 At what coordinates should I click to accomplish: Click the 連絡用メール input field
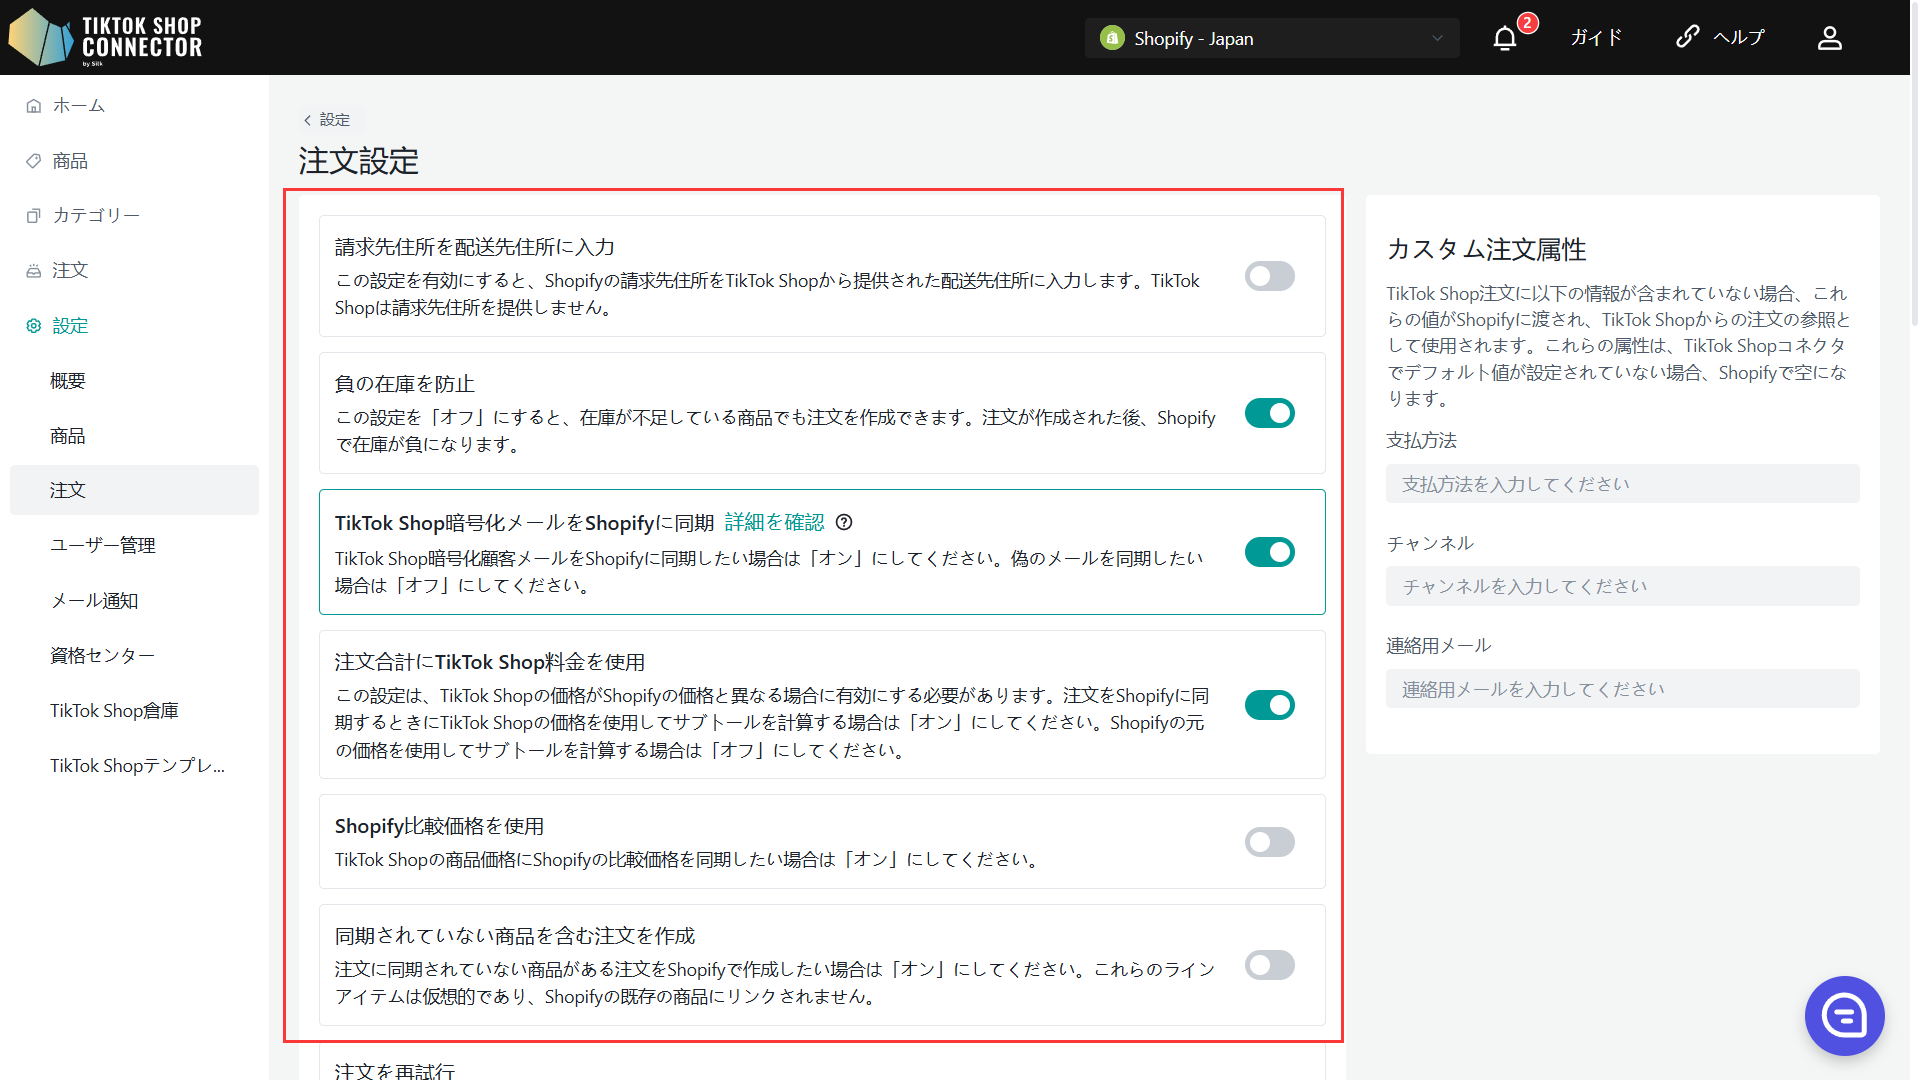pos(1622,689)
